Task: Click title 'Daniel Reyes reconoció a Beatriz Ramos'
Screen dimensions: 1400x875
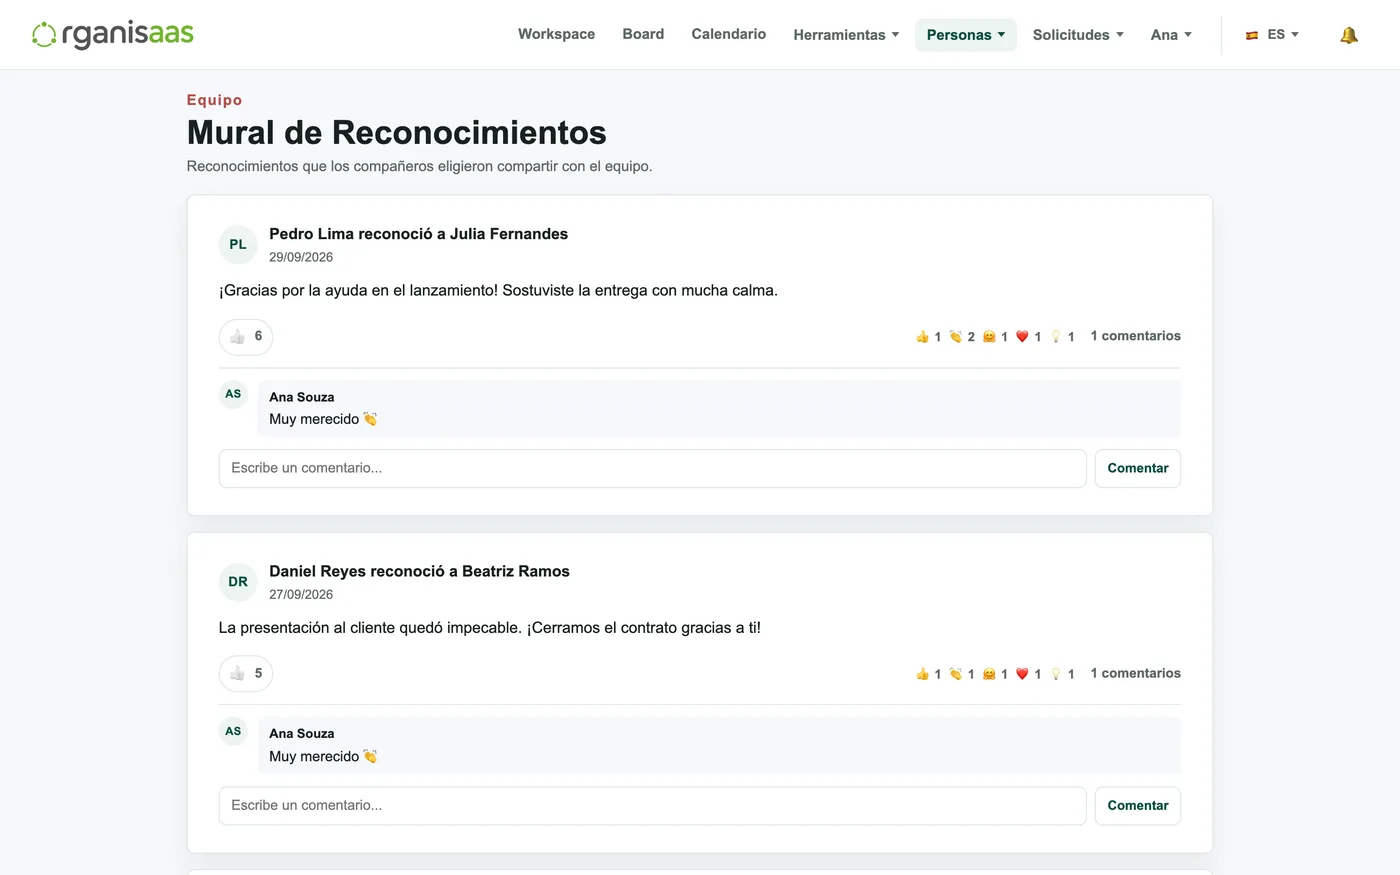Action: tap(419, 571)
